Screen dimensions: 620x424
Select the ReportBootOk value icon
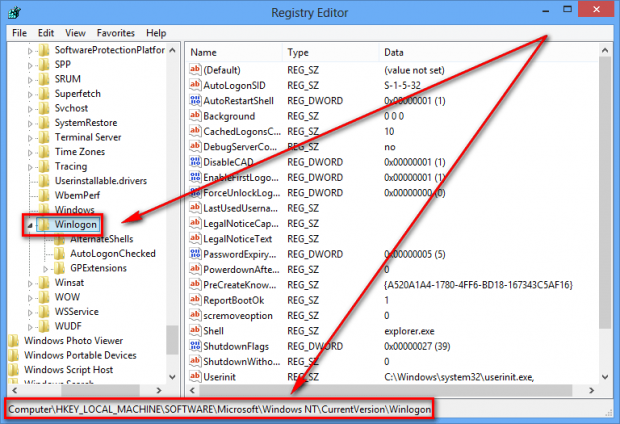coord(195,300)
